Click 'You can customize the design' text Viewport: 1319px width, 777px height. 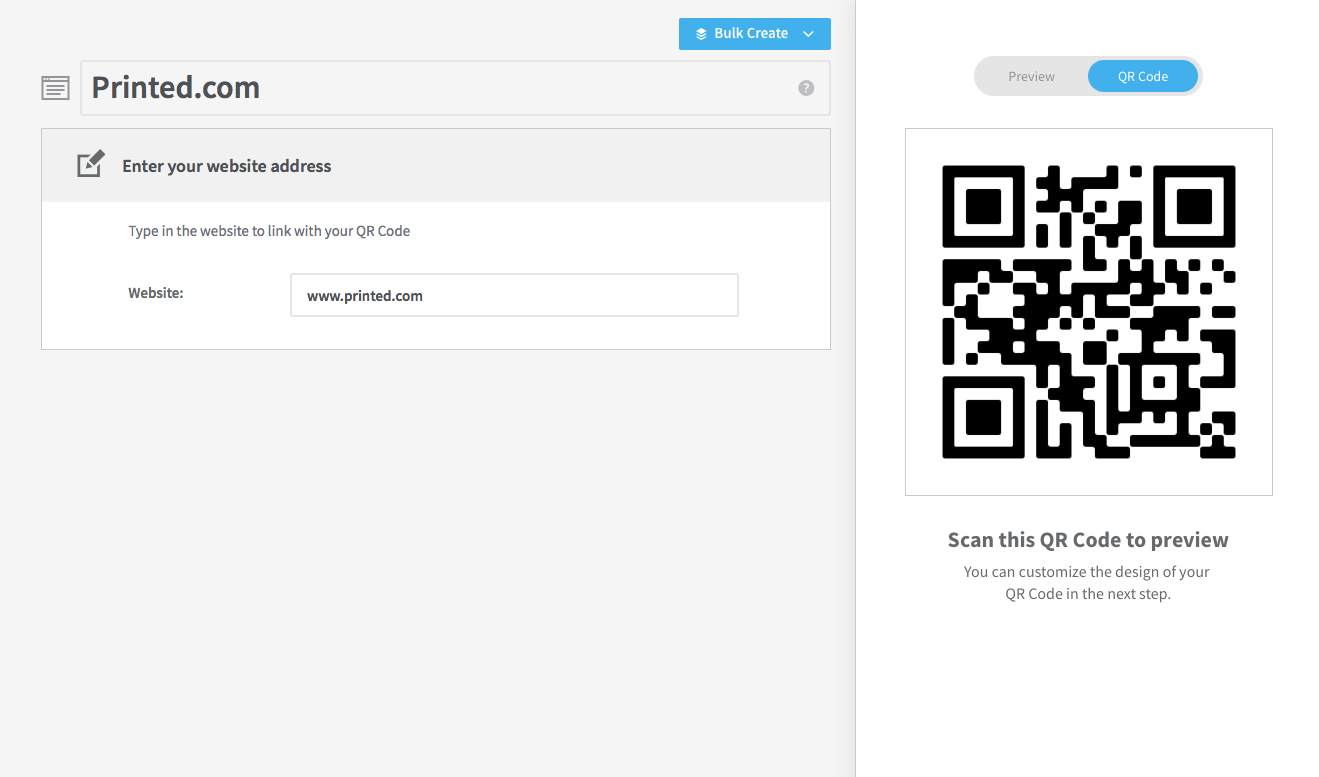pyautogui.click(x=1087, y=583)
